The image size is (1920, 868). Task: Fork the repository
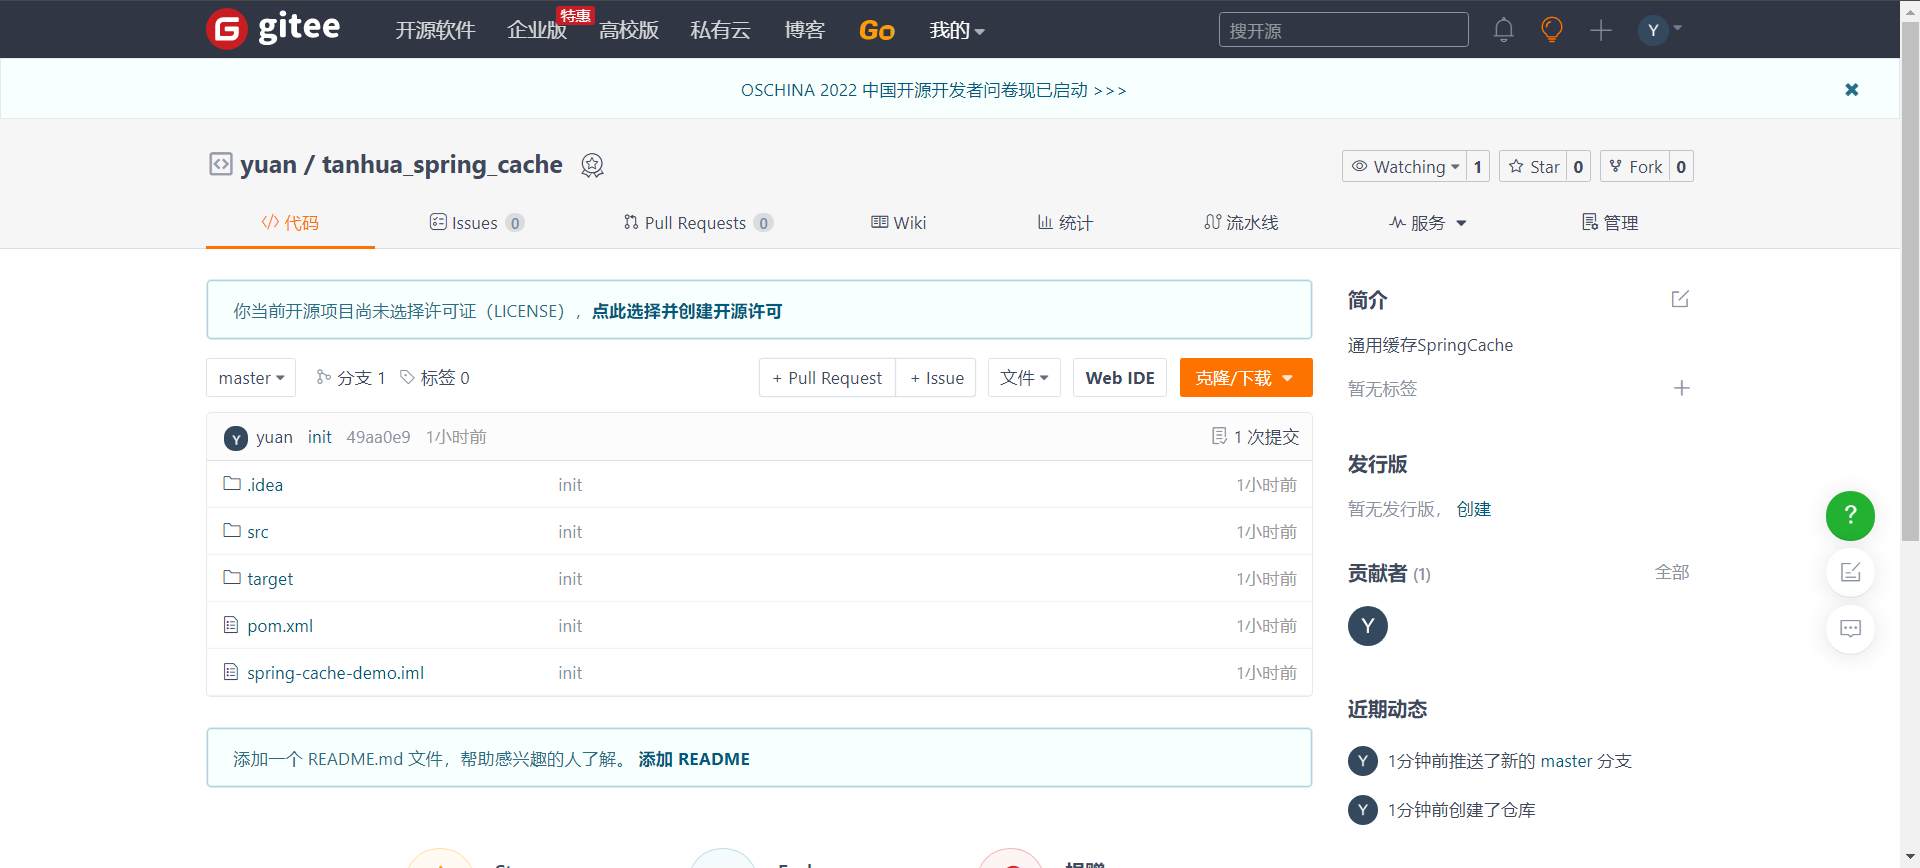point(1635,167)
